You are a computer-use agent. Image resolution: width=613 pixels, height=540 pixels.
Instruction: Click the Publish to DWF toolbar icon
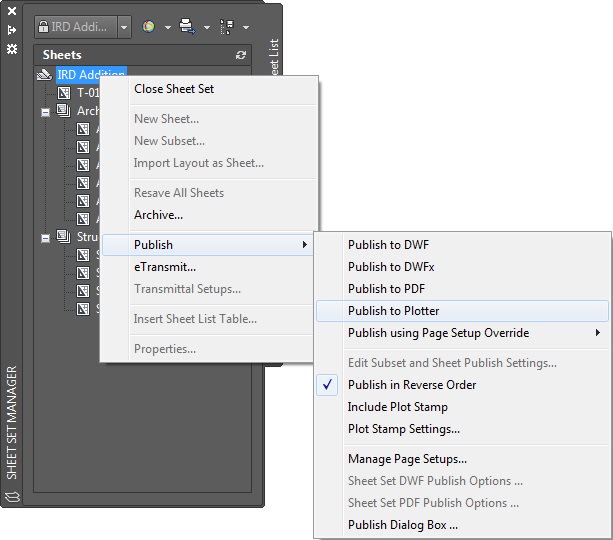(x=148, y=27)
